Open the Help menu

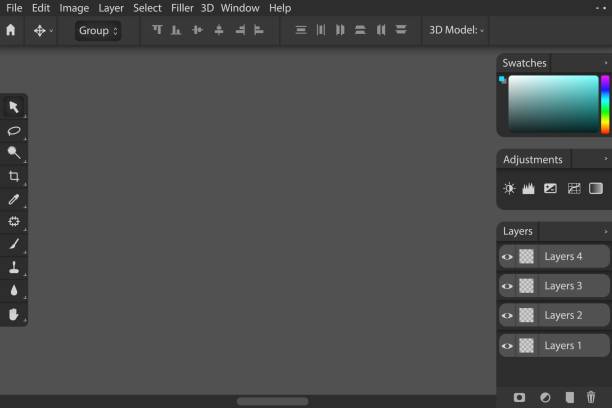pyautogui.click(x=280, y=8)
